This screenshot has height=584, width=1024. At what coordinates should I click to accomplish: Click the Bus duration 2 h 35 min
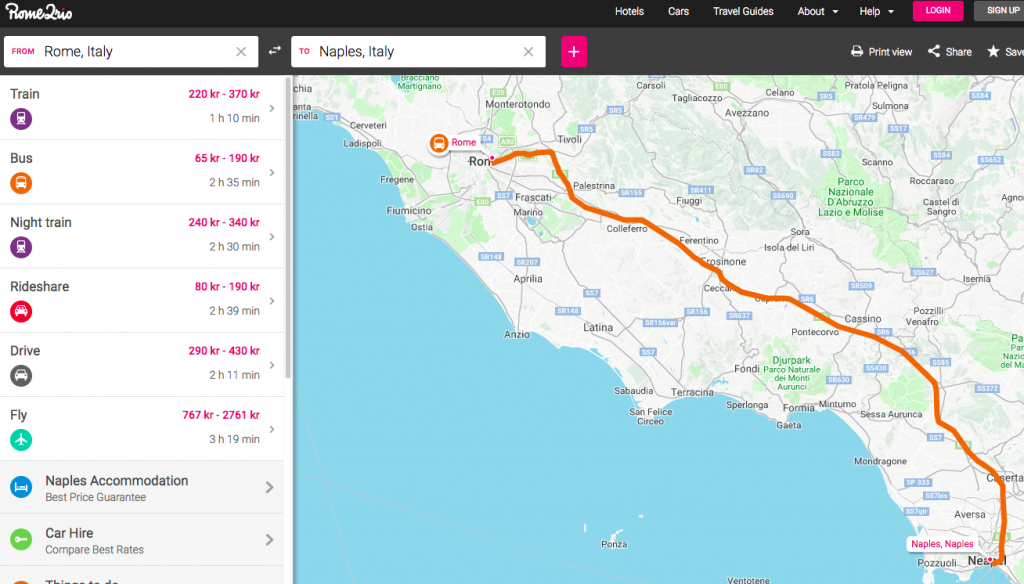[234, 182]
